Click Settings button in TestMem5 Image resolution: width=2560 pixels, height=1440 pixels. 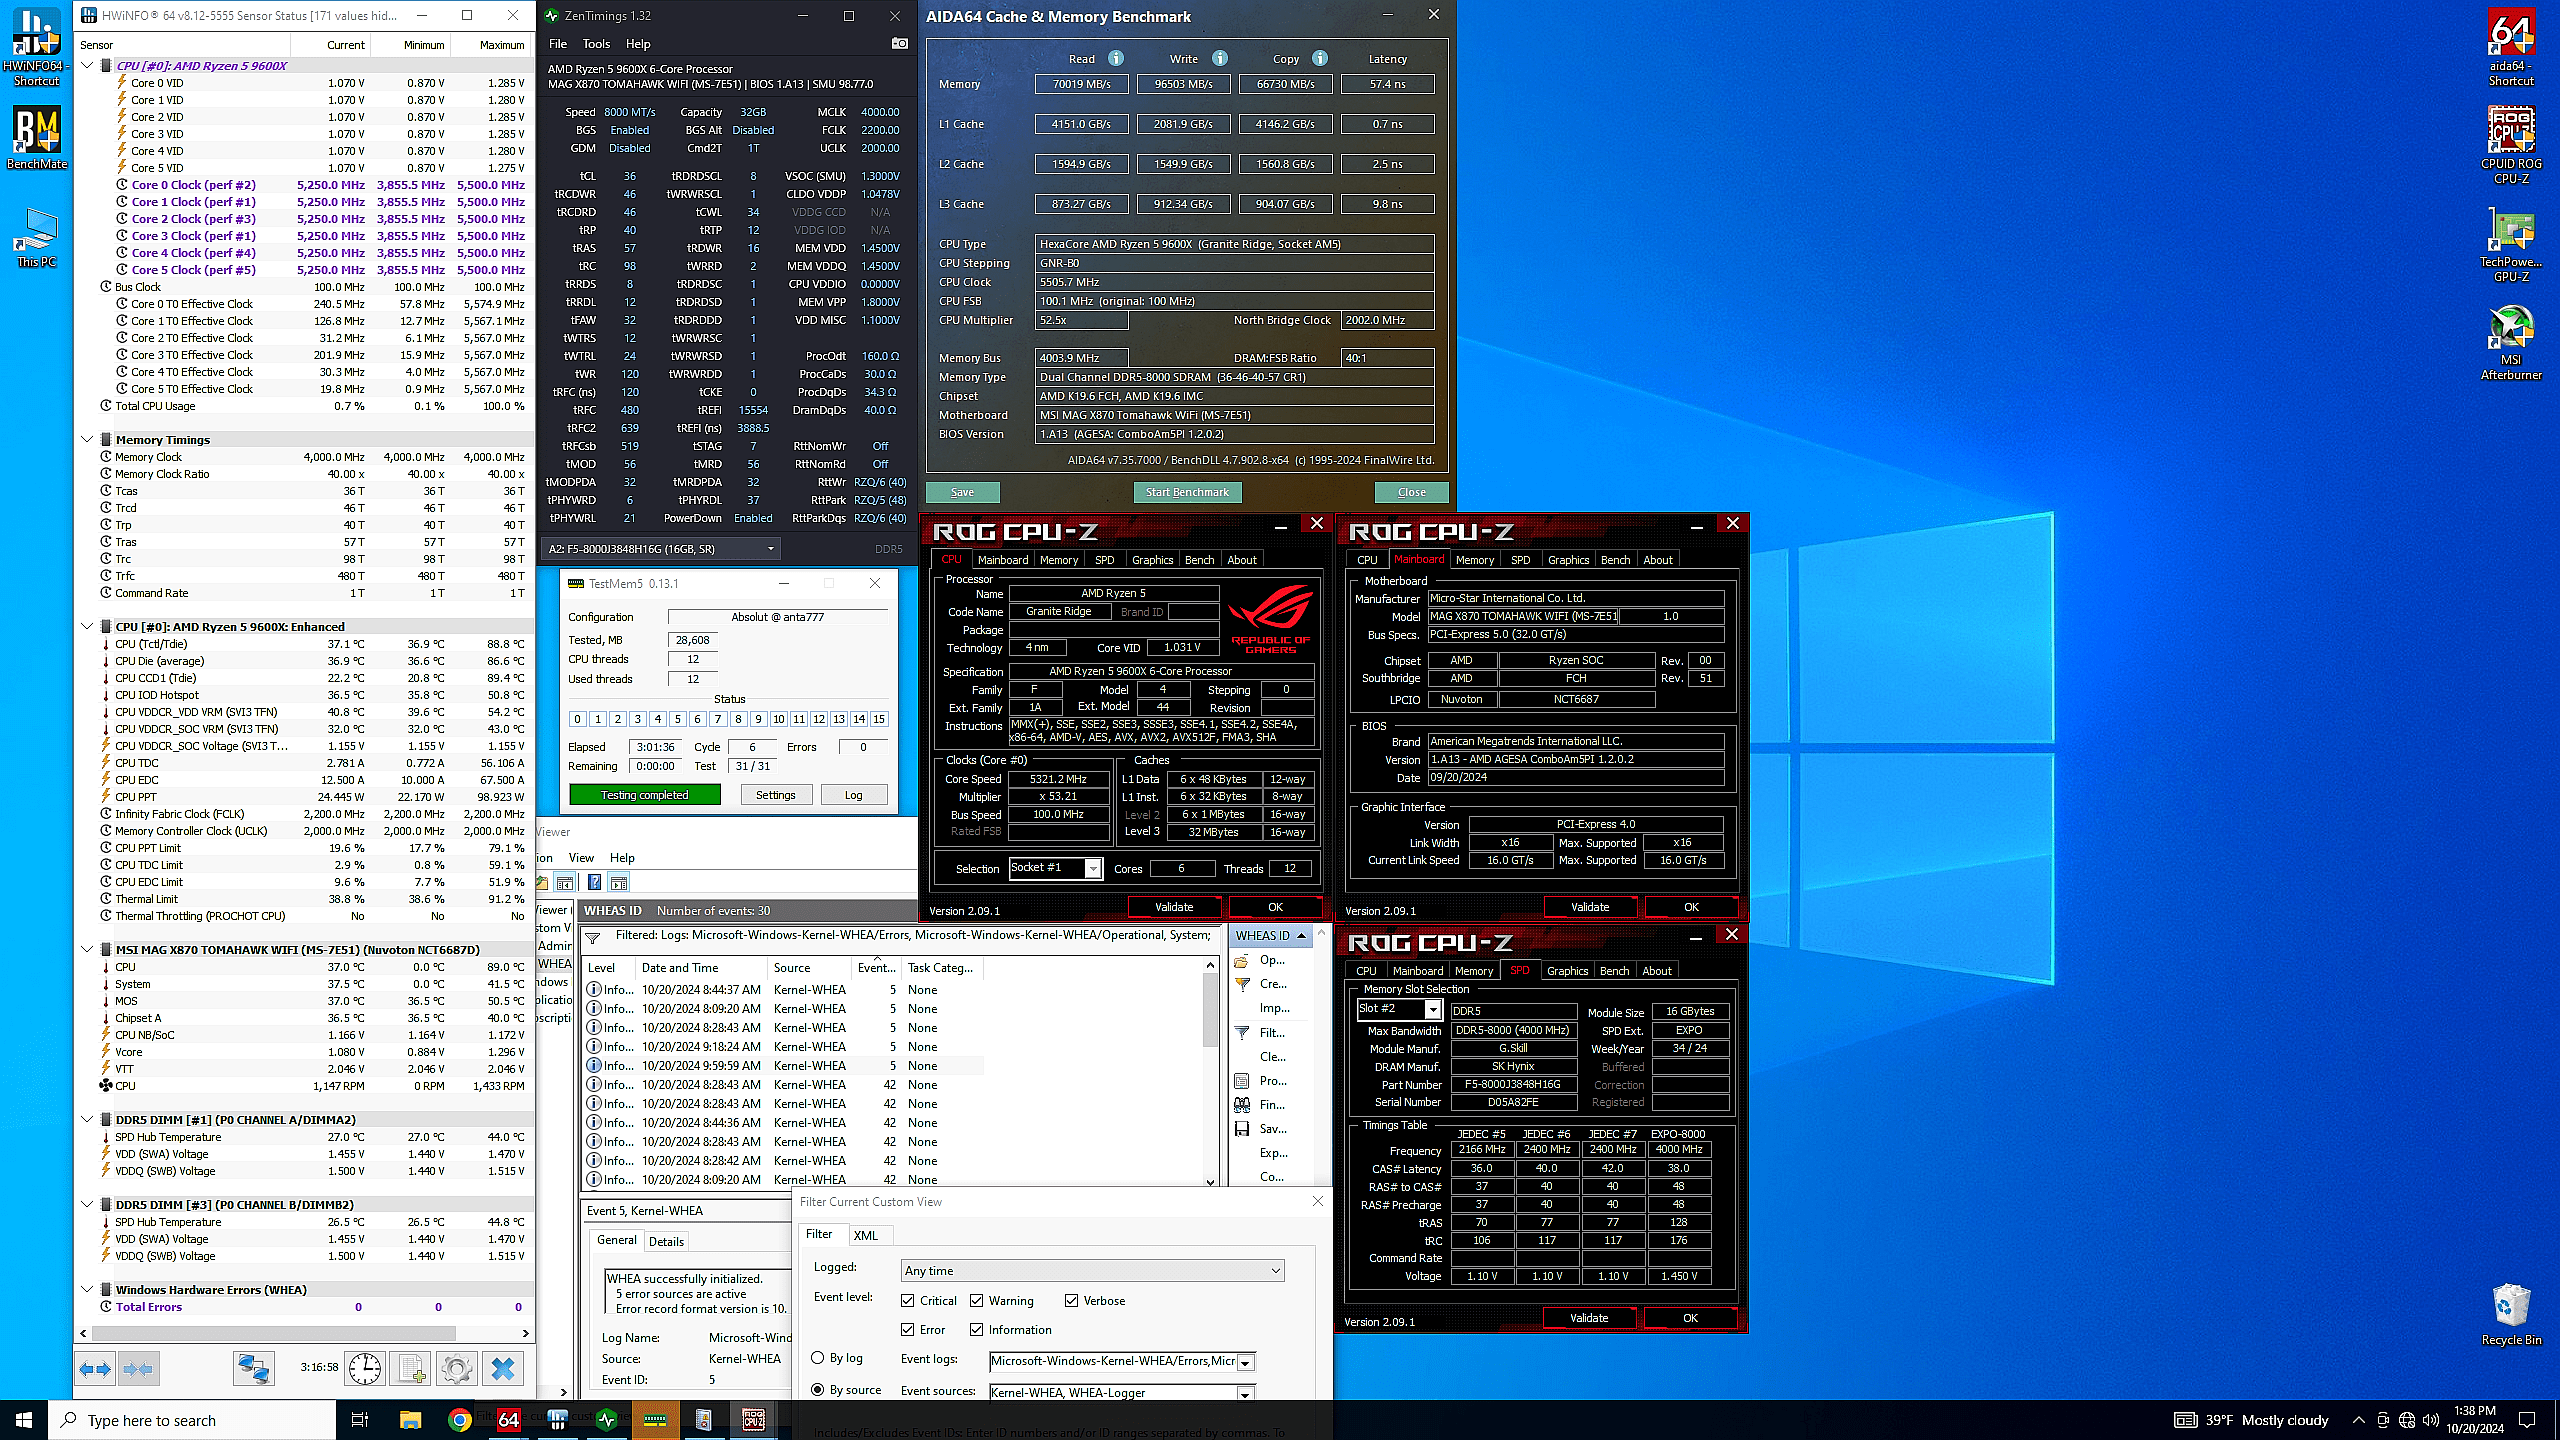(x=775, y=795)
